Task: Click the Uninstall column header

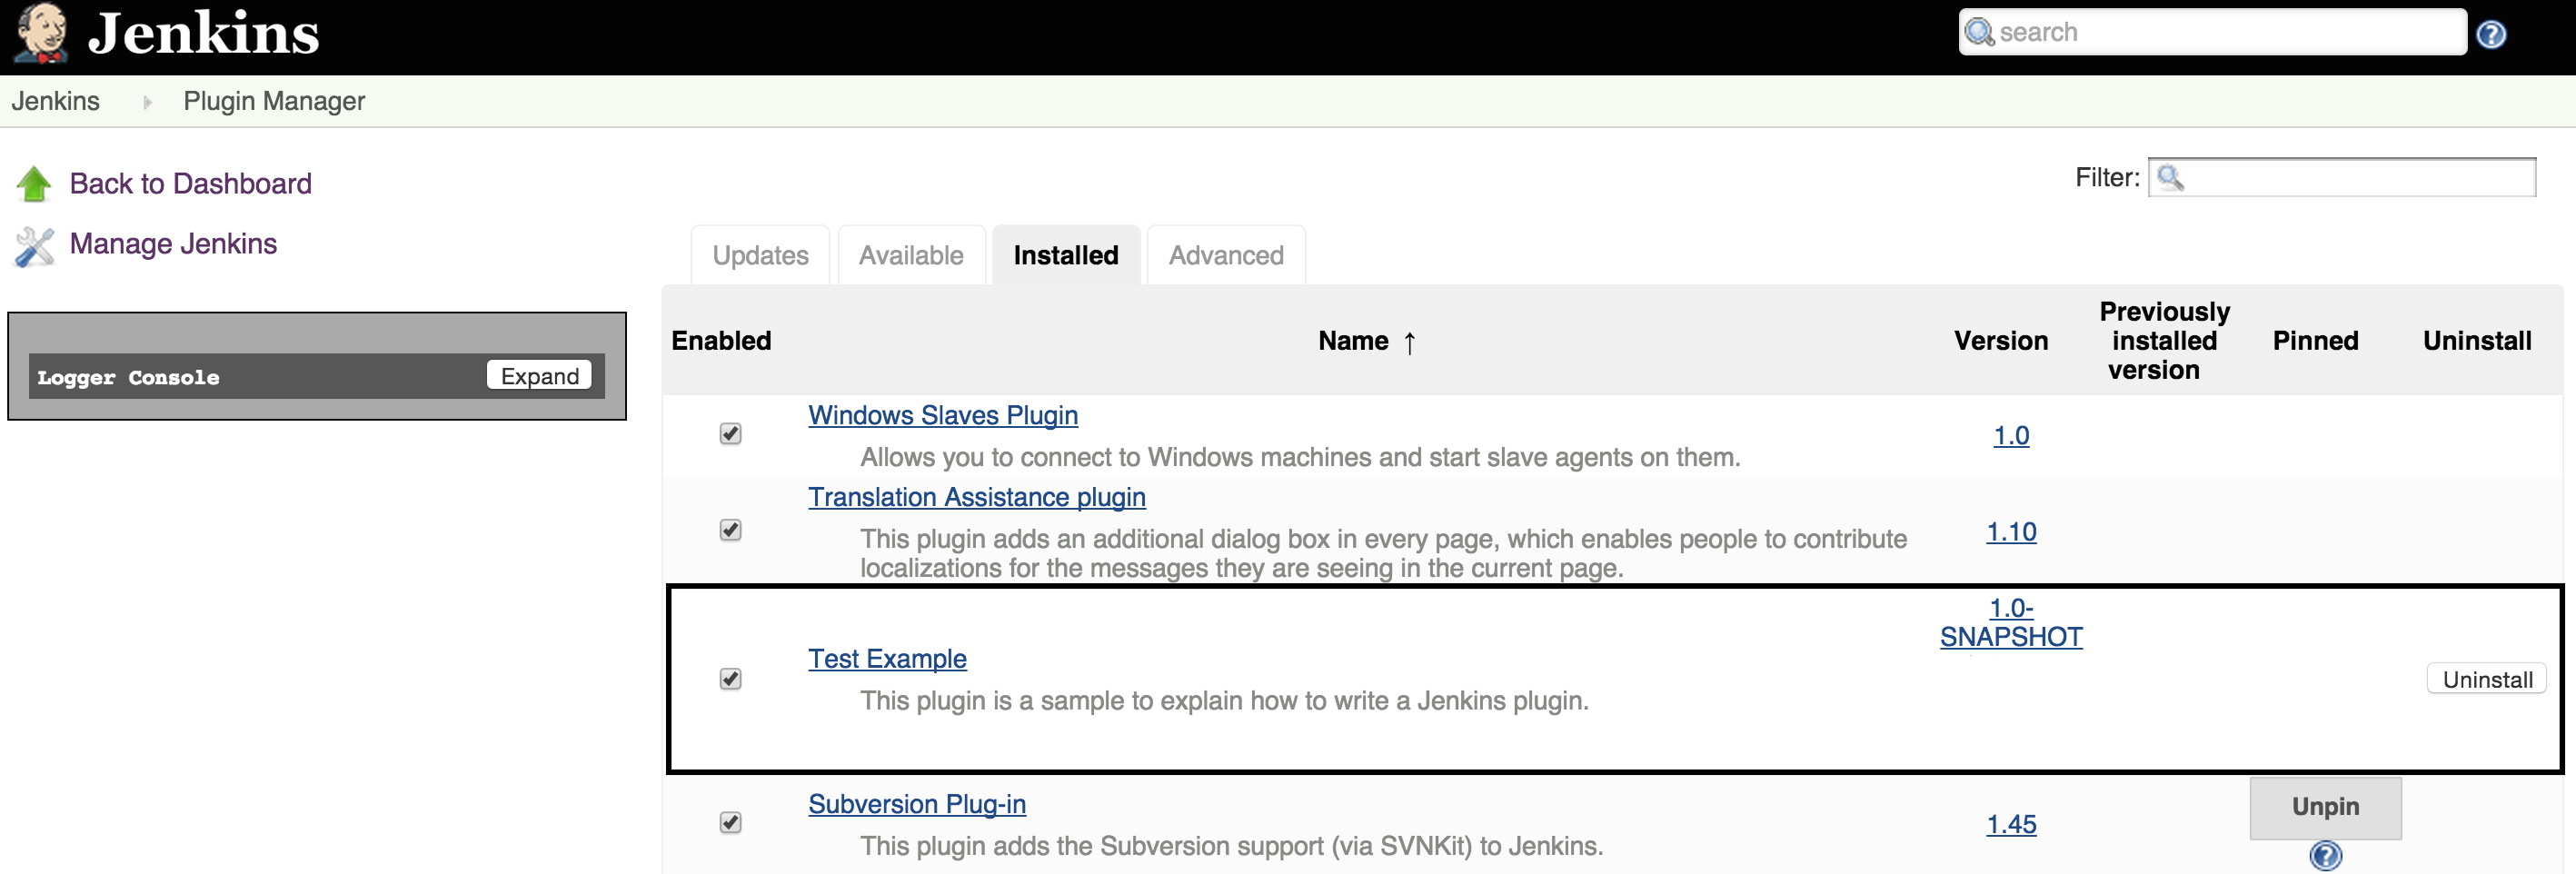Action: coord(2477,341)
